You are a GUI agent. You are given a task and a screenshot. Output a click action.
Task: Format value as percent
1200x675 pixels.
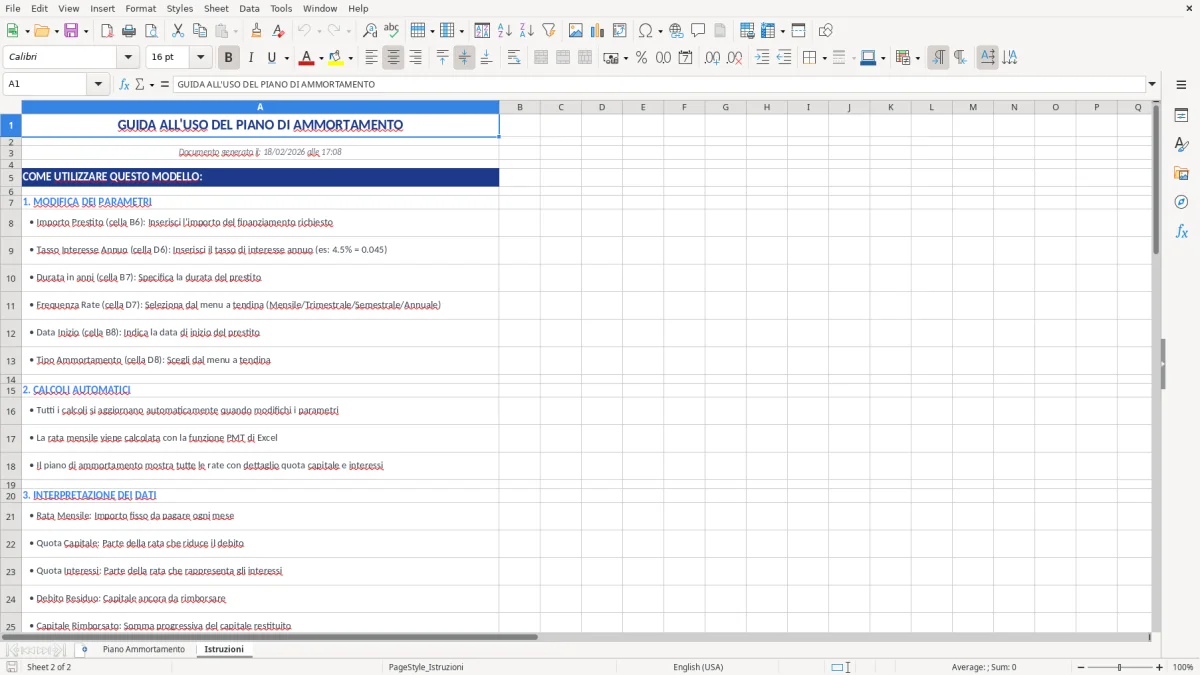(x=641, y=57)
